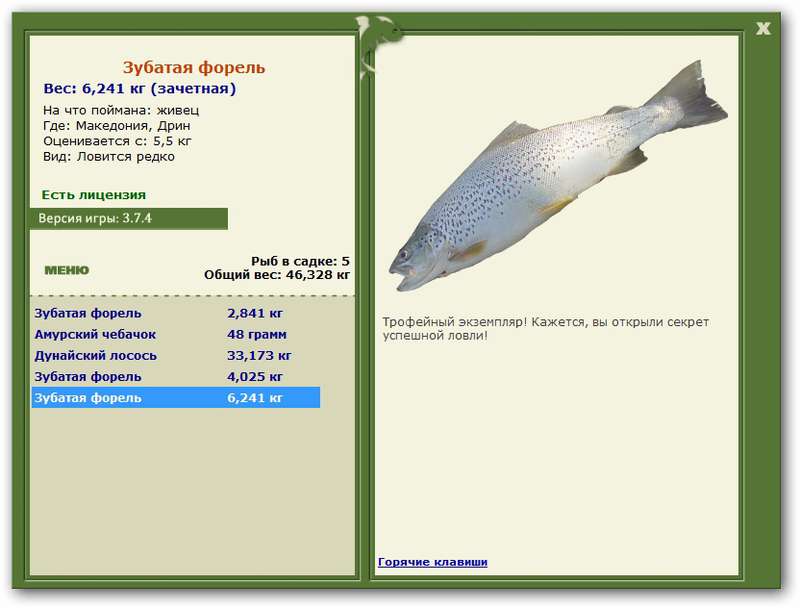Viewport: 800px width, 608px height.
Task: Close the fish keepnet window with X
Action: (763, 29)
